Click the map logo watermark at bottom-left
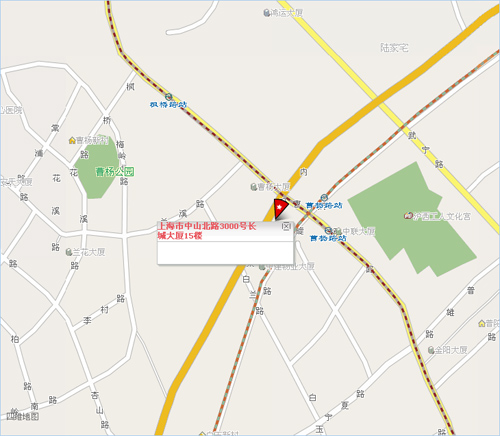Screen dimensions: 500x436 [x=23, y=416]
